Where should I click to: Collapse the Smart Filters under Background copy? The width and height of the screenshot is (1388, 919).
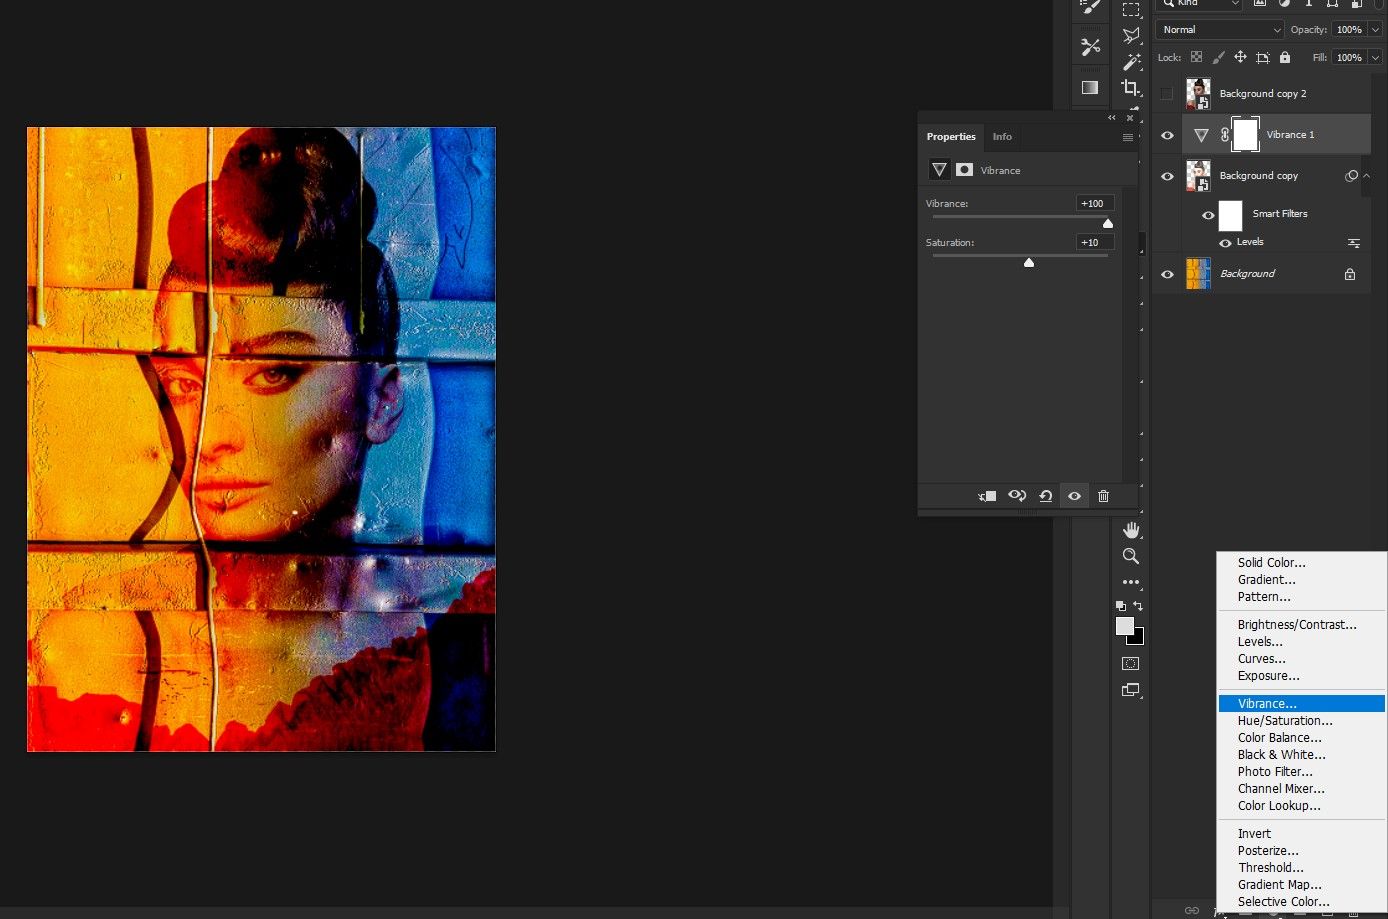point(1368,175)
